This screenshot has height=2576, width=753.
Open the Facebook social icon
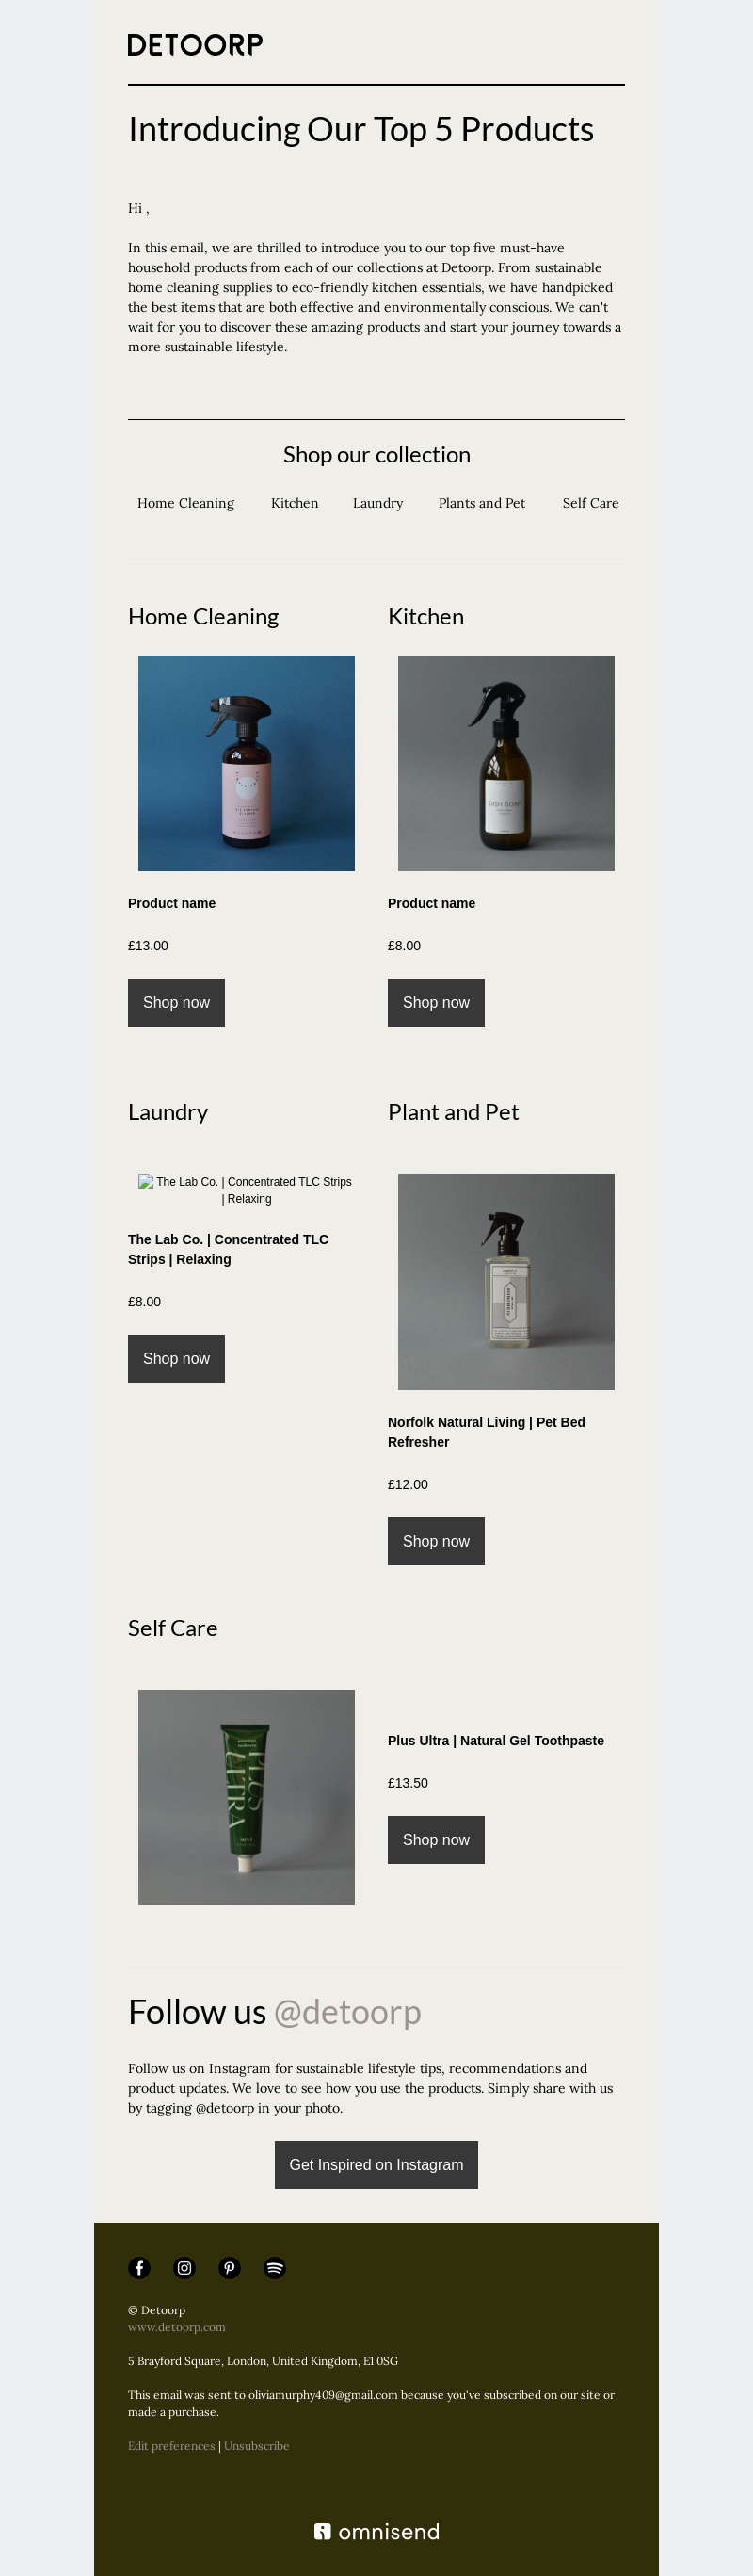[139, 2267]
